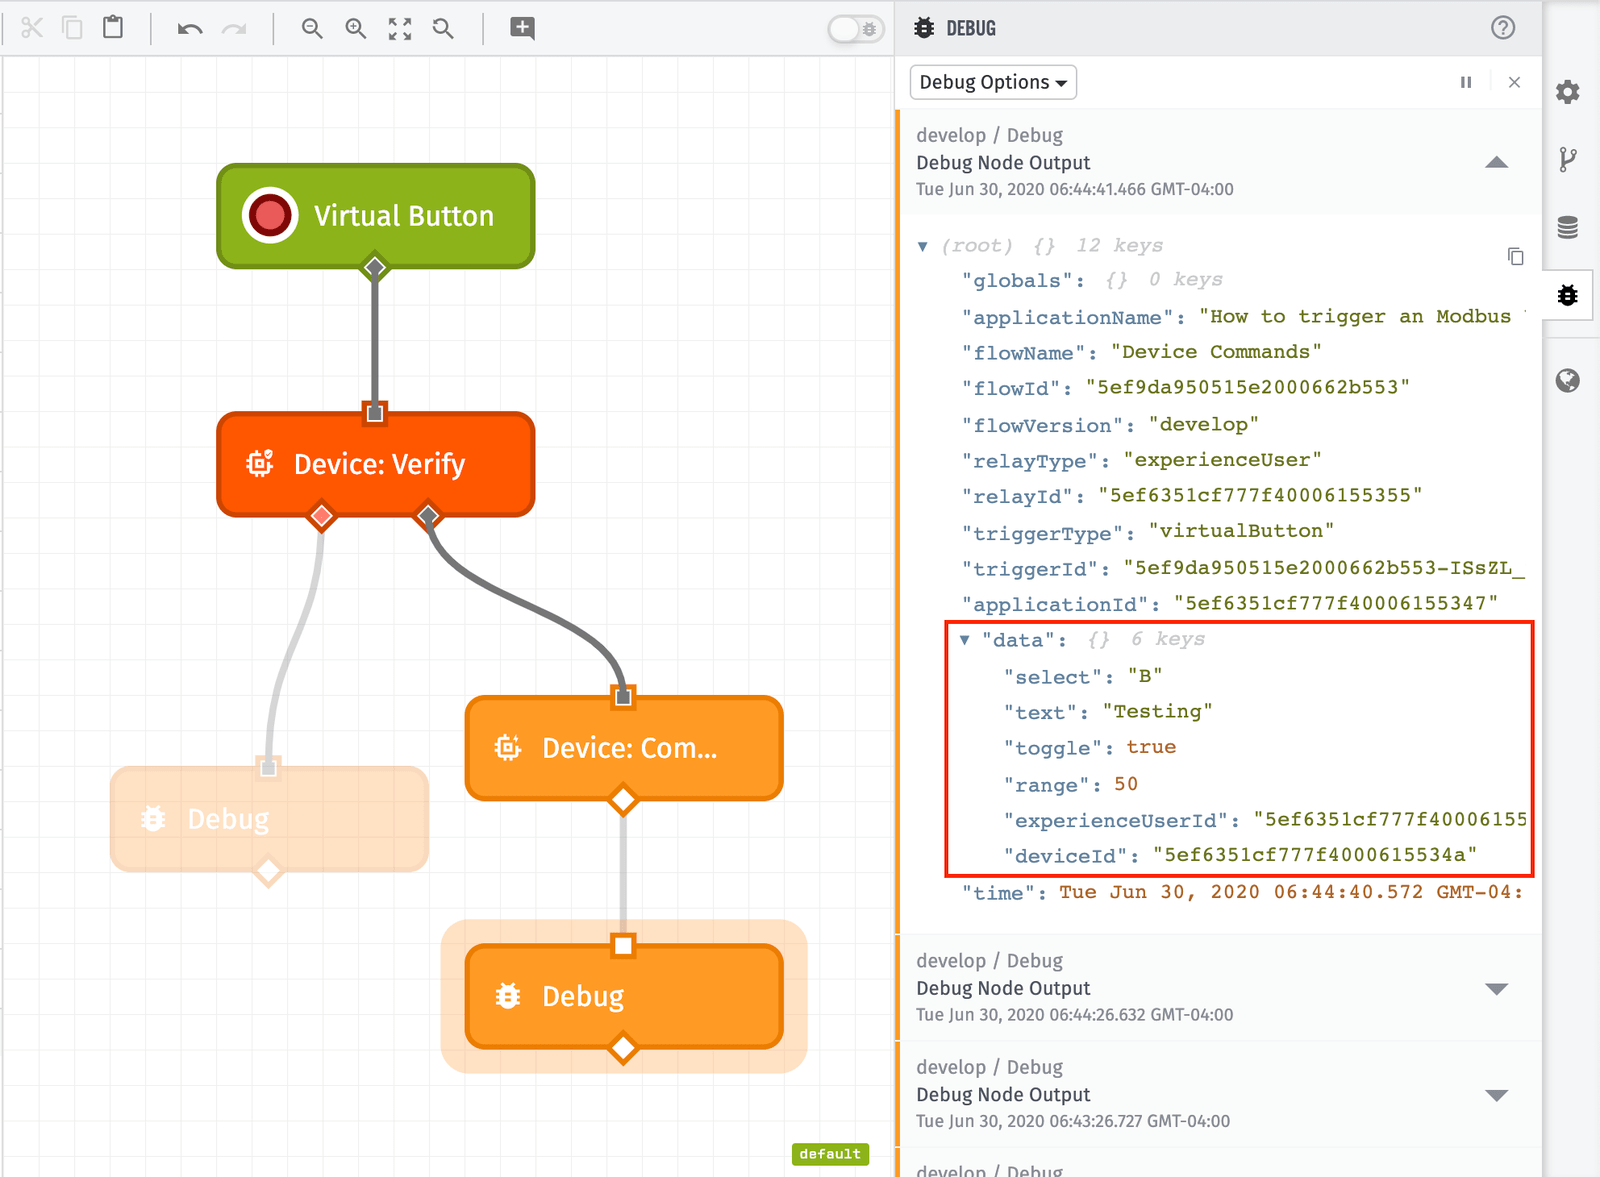Click the "deviceId" value line
Screen dimensions: 1600x1177
coord(1240,855)
